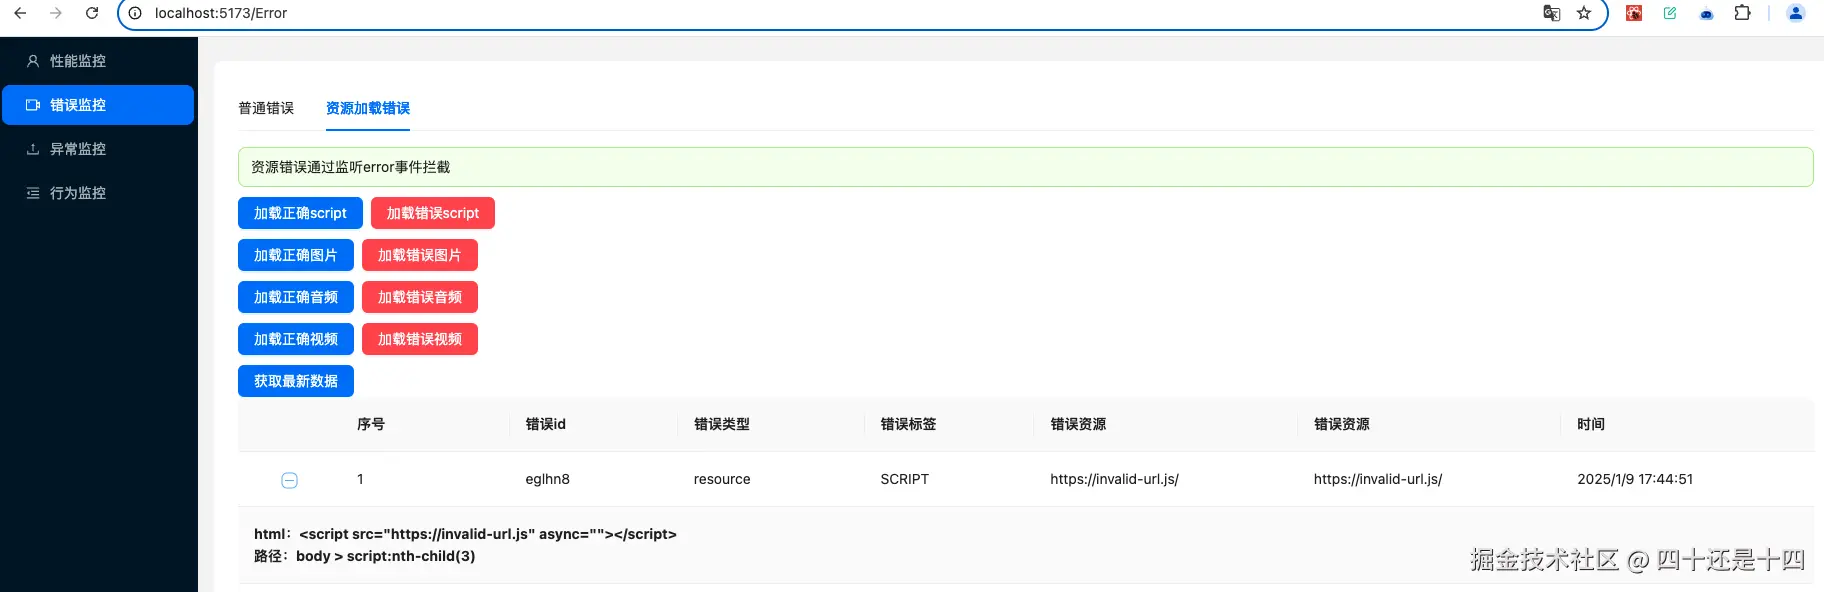Go back with the browser back arrow
This screenshot has width=1824, height=592.
20,13
